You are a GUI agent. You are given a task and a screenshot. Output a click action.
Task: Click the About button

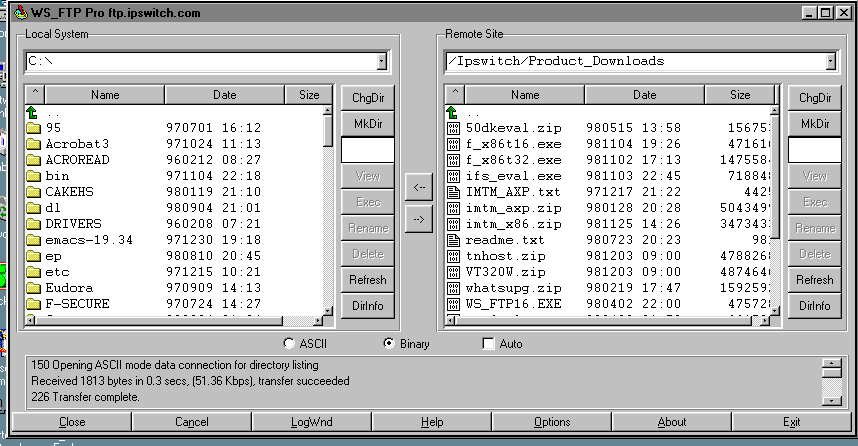coord(671,422)
